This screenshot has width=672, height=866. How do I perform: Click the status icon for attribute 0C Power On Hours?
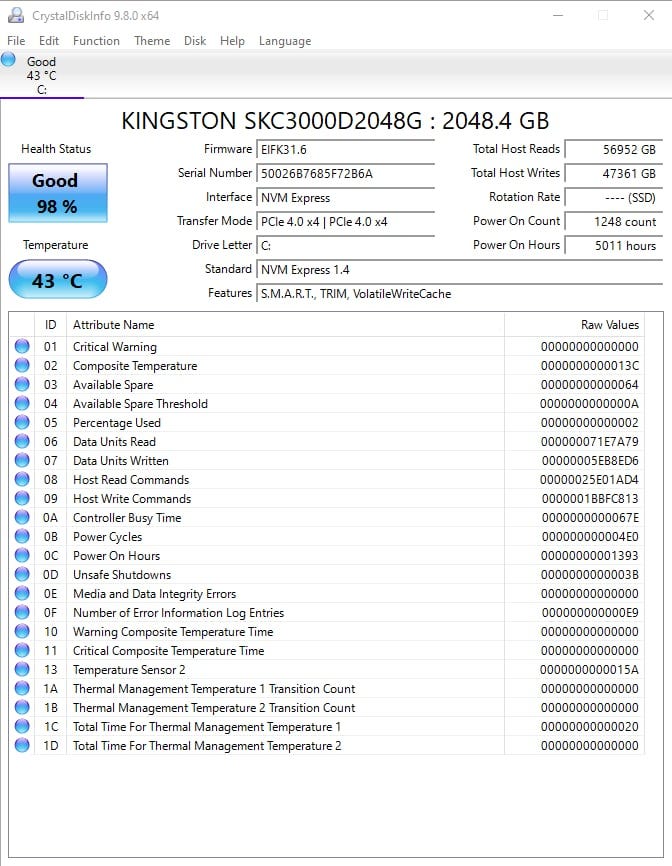(22, 555)
